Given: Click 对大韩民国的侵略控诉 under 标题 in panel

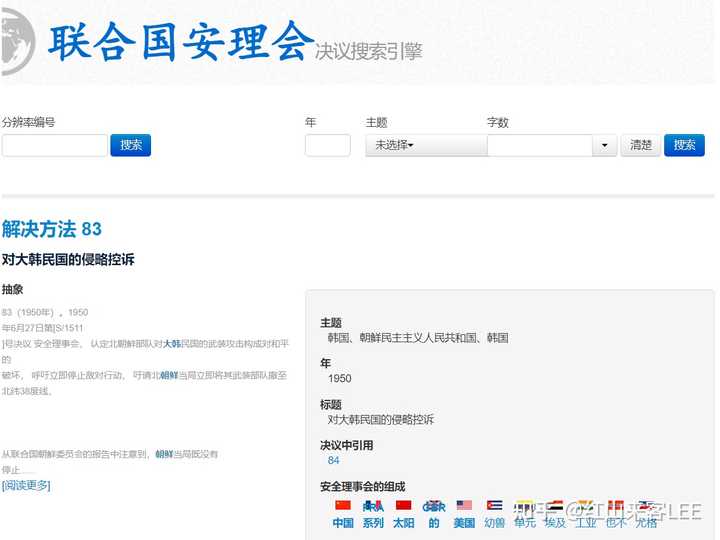Looking at the screenshot, I should [381, 419].
